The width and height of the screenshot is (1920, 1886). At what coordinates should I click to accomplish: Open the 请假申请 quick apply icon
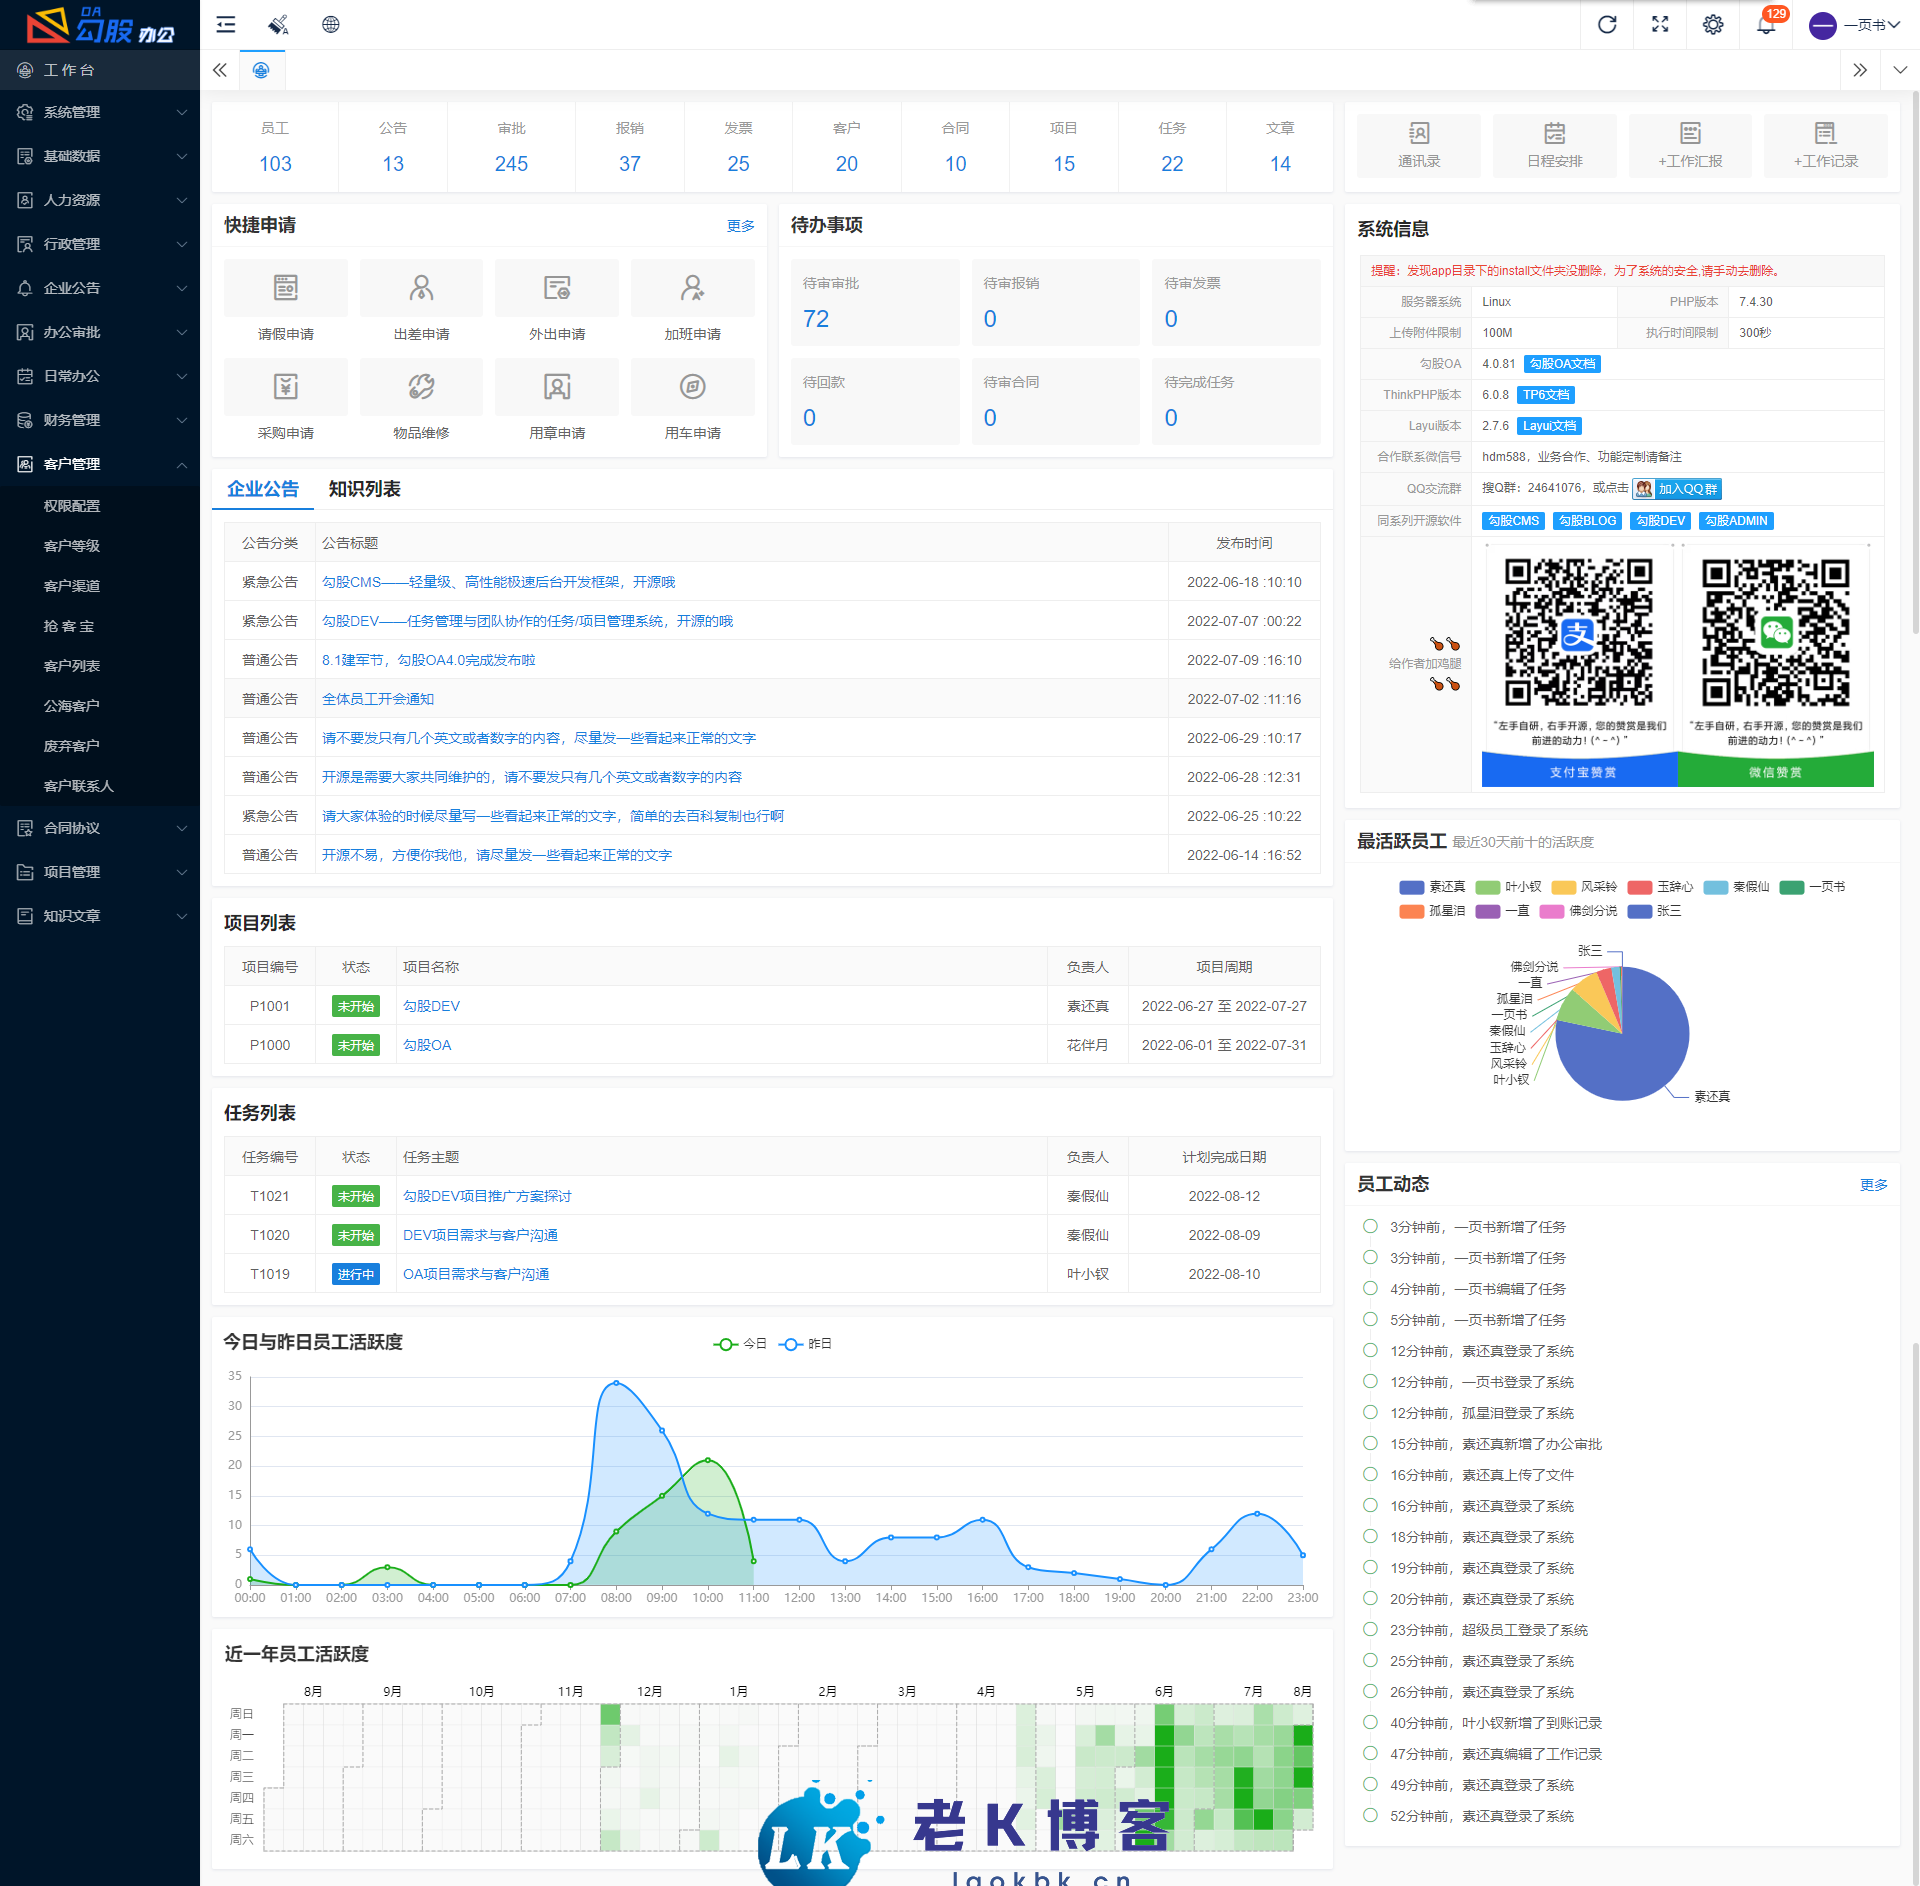pos(286,288)
